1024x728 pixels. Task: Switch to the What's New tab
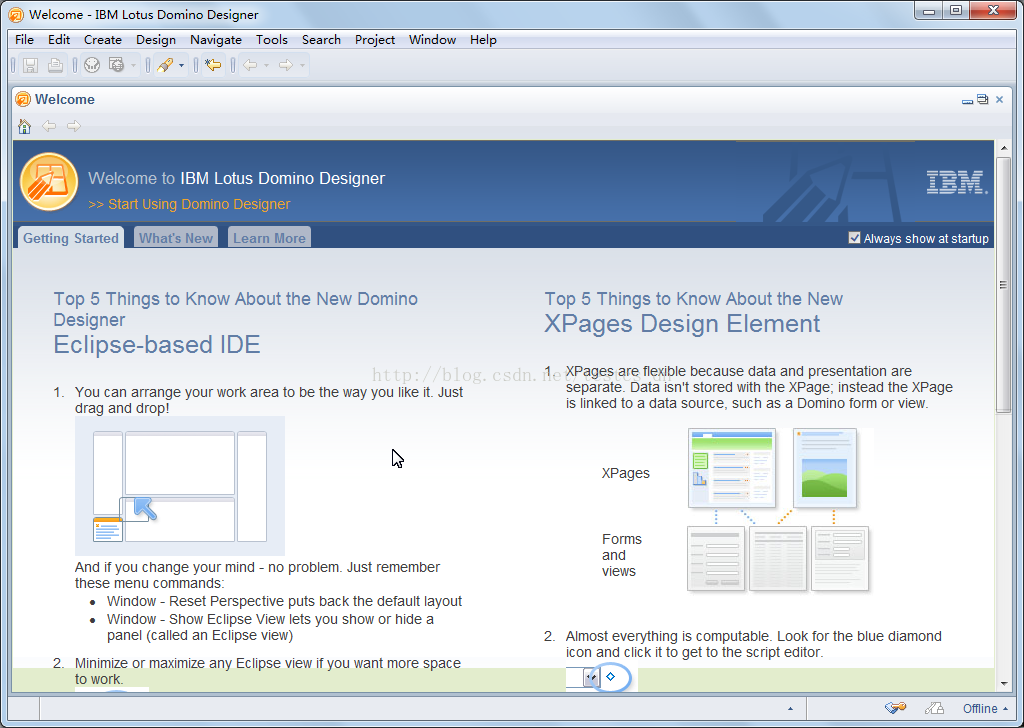(x=176, y=238)
